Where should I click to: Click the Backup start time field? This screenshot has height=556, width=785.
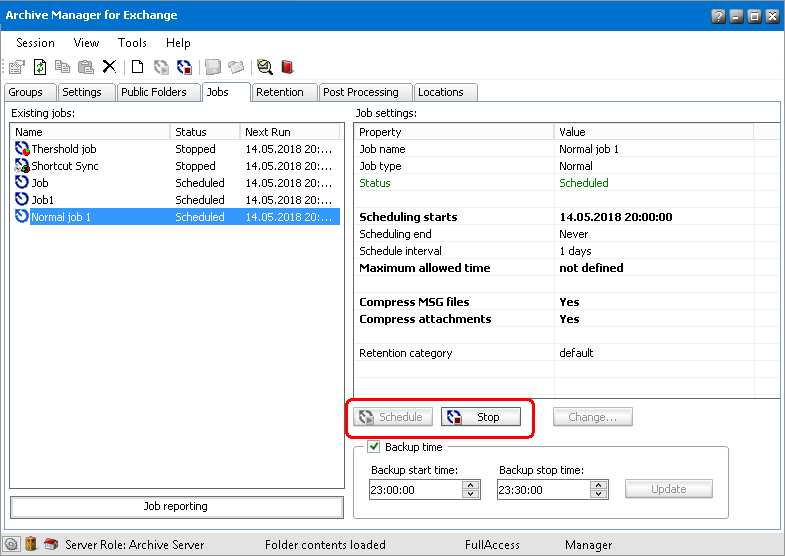414,490
